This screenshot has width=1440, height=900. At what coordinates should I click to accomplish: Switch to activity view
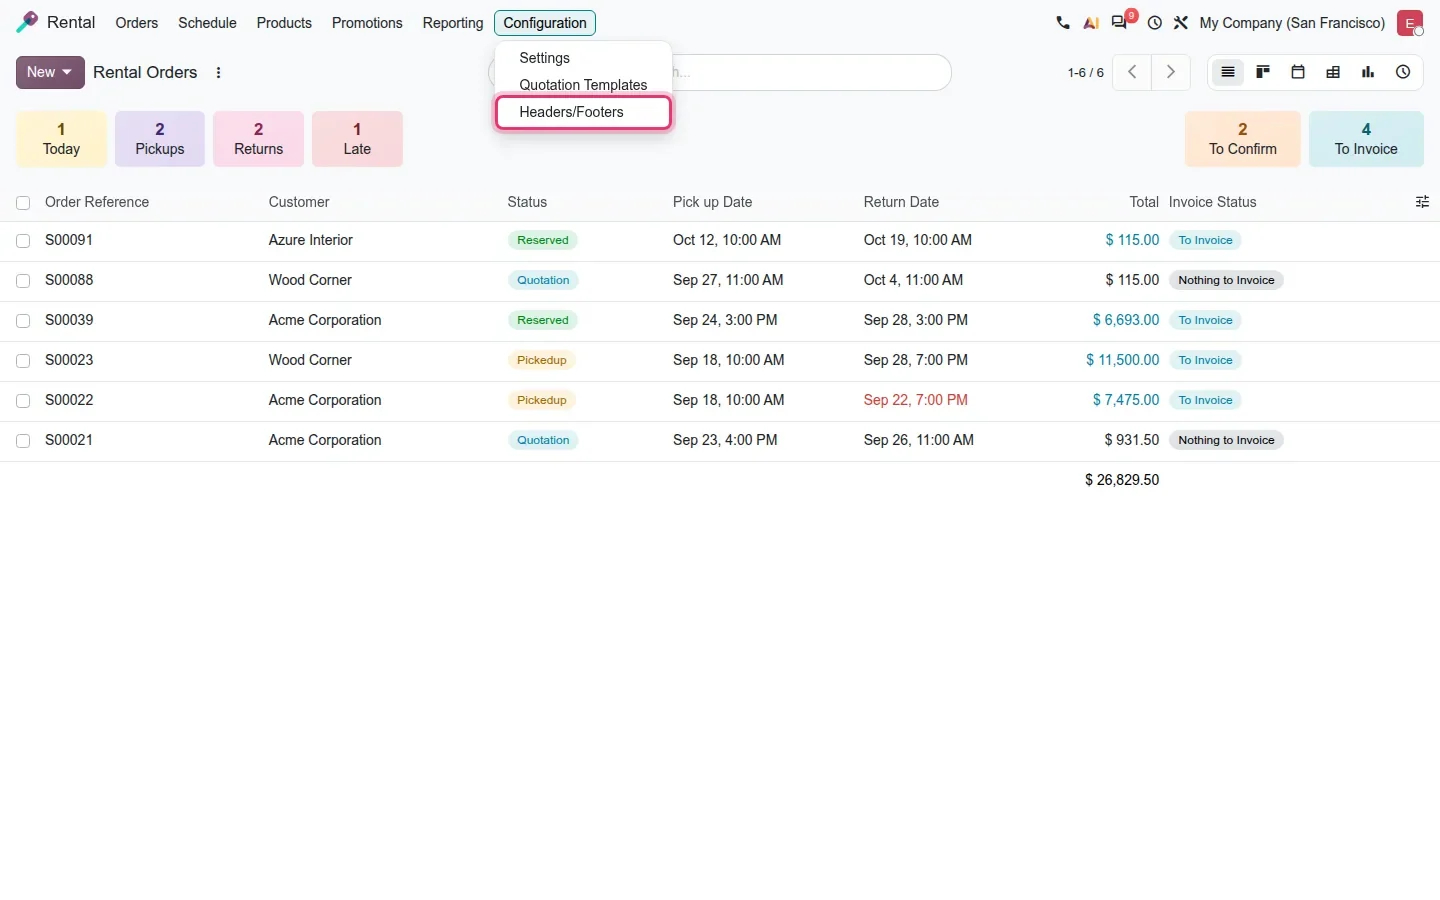[1403, 72]
